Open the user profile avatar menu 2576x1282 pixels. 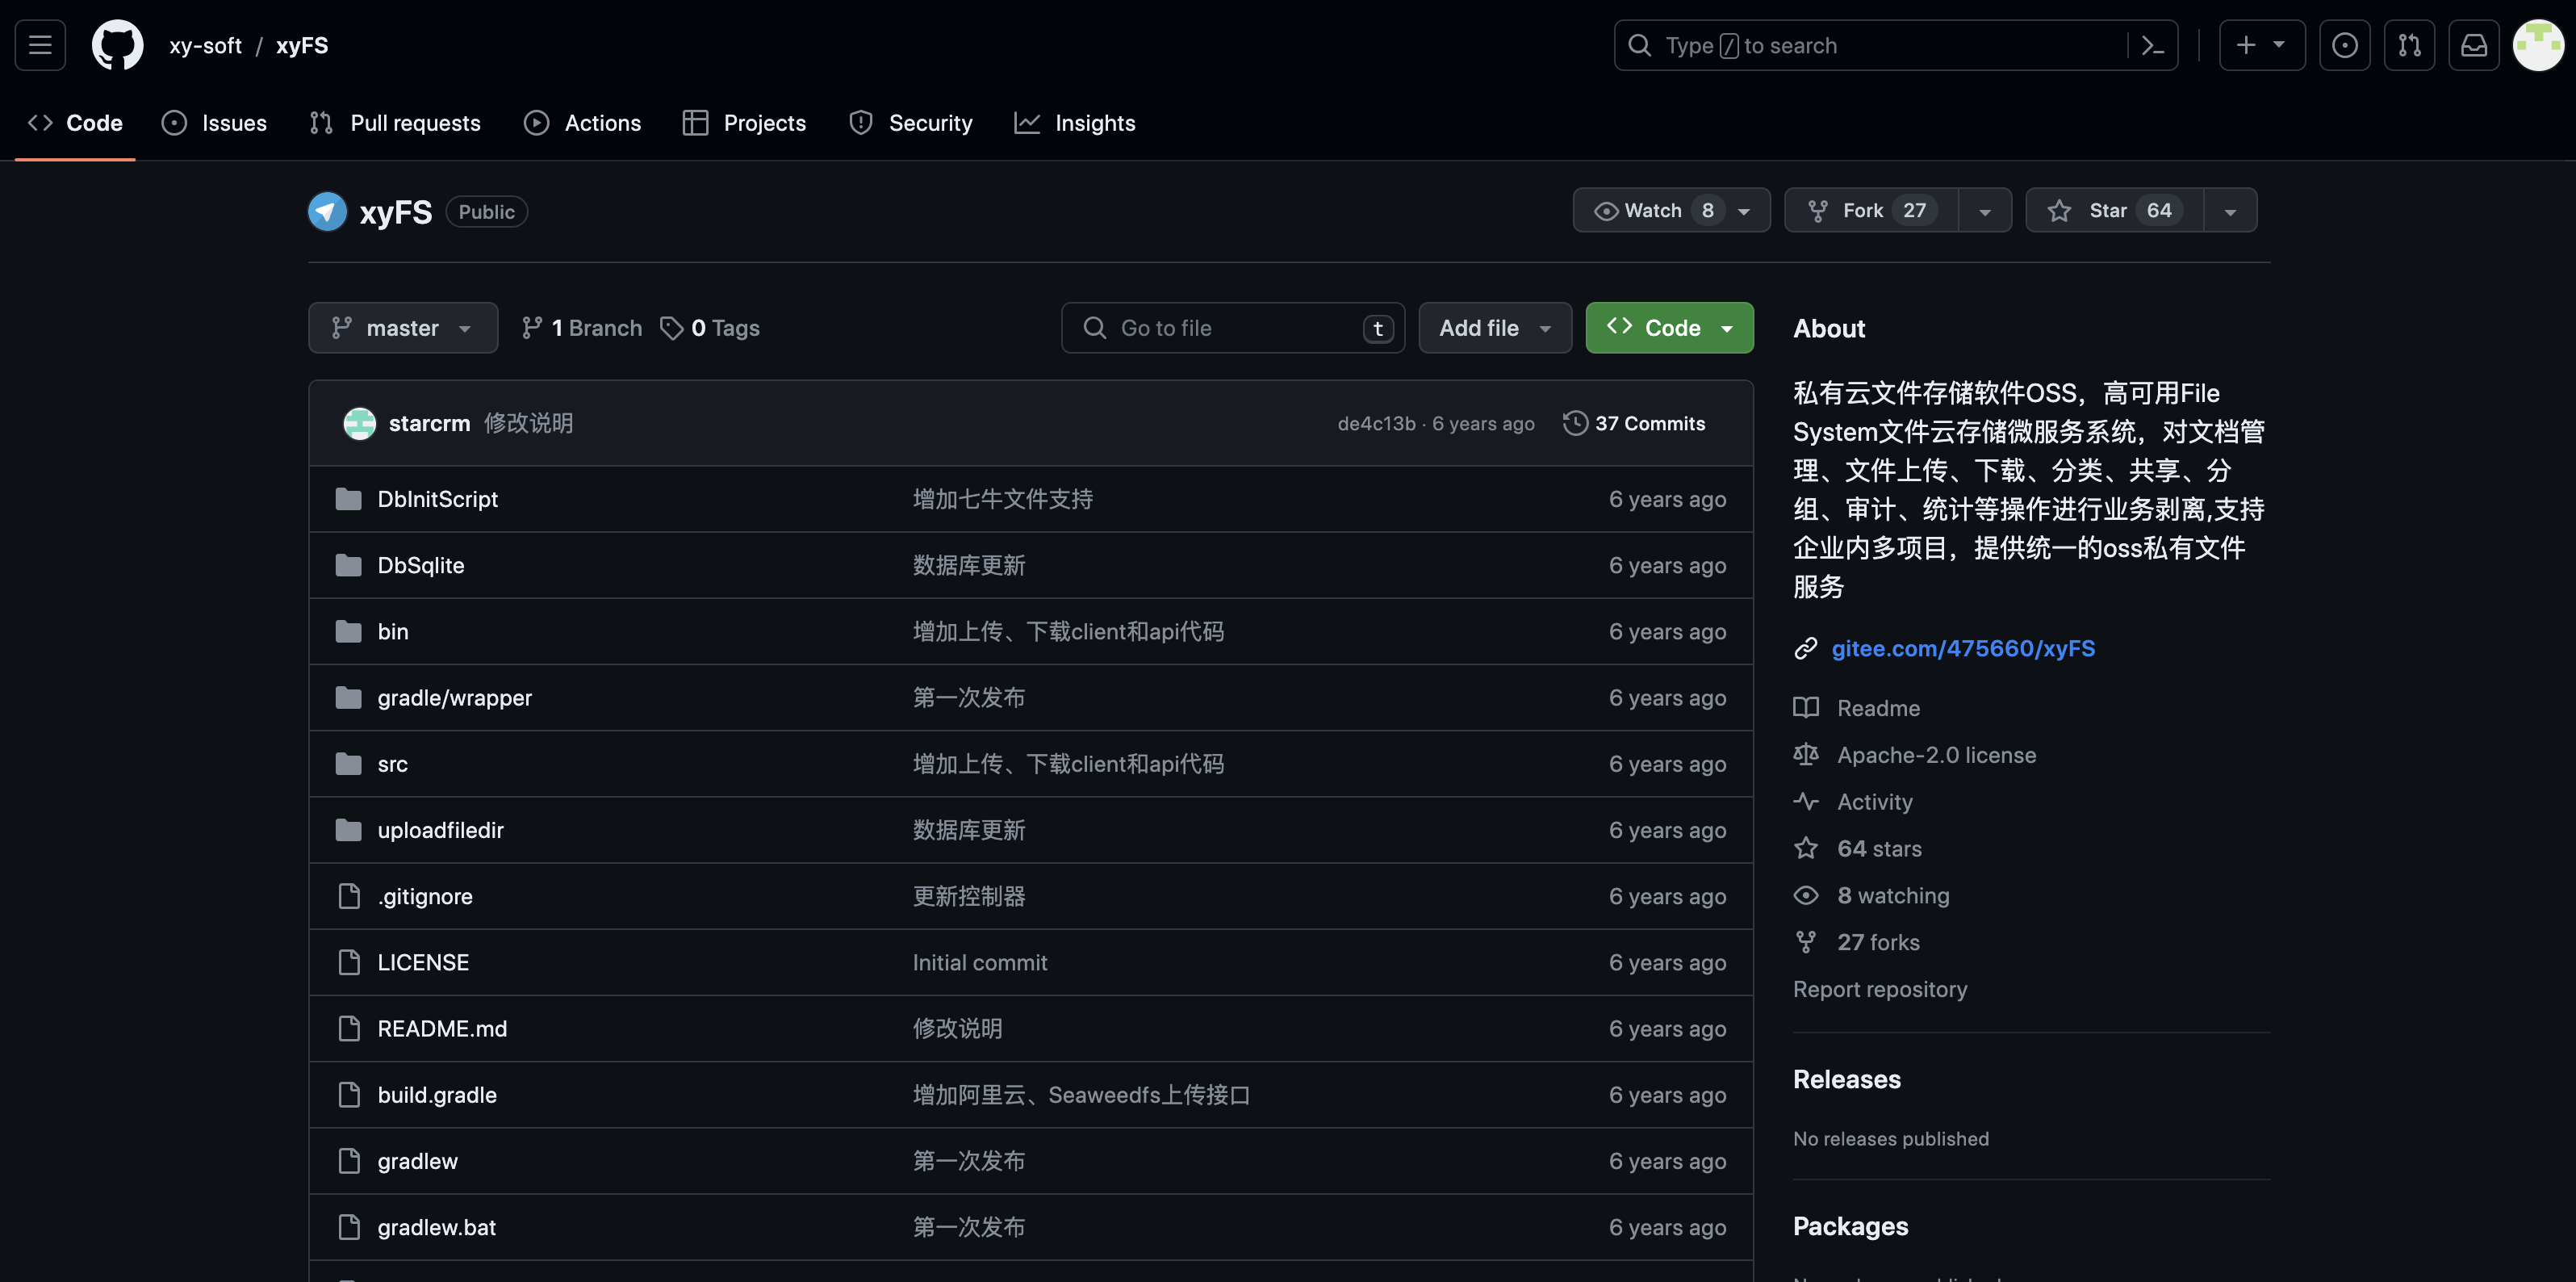coord(2538,45)
